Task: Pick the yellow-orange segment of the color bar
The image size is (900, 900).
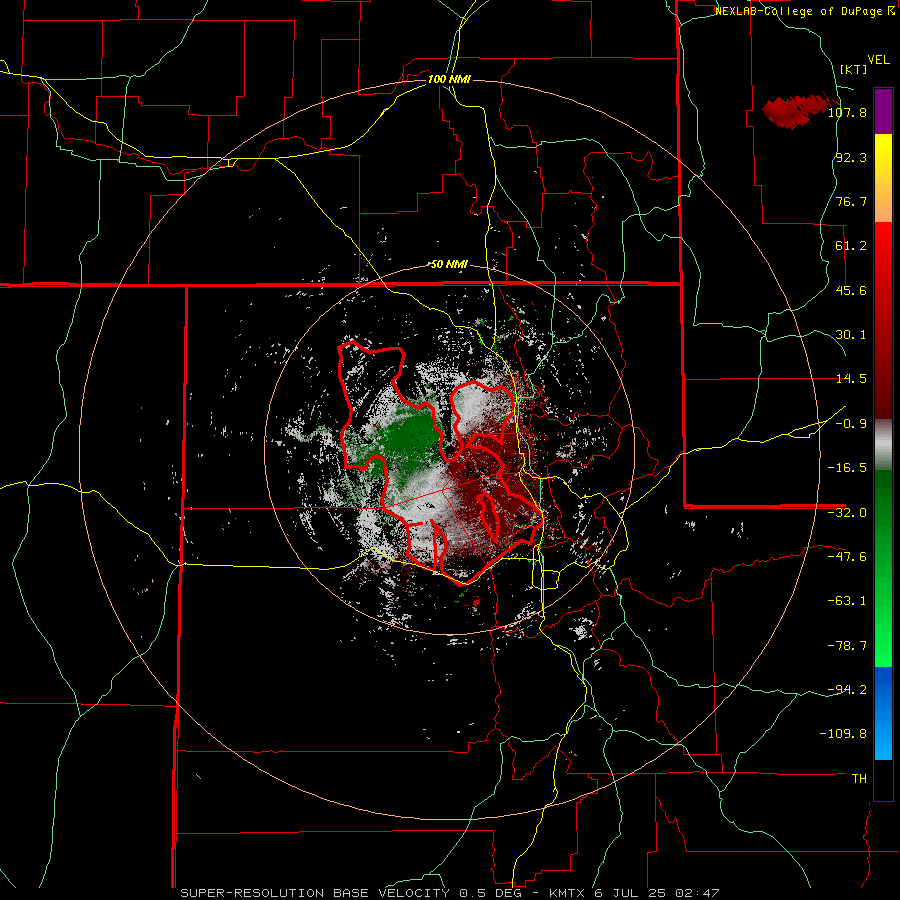Action: [x=883, y=178]
